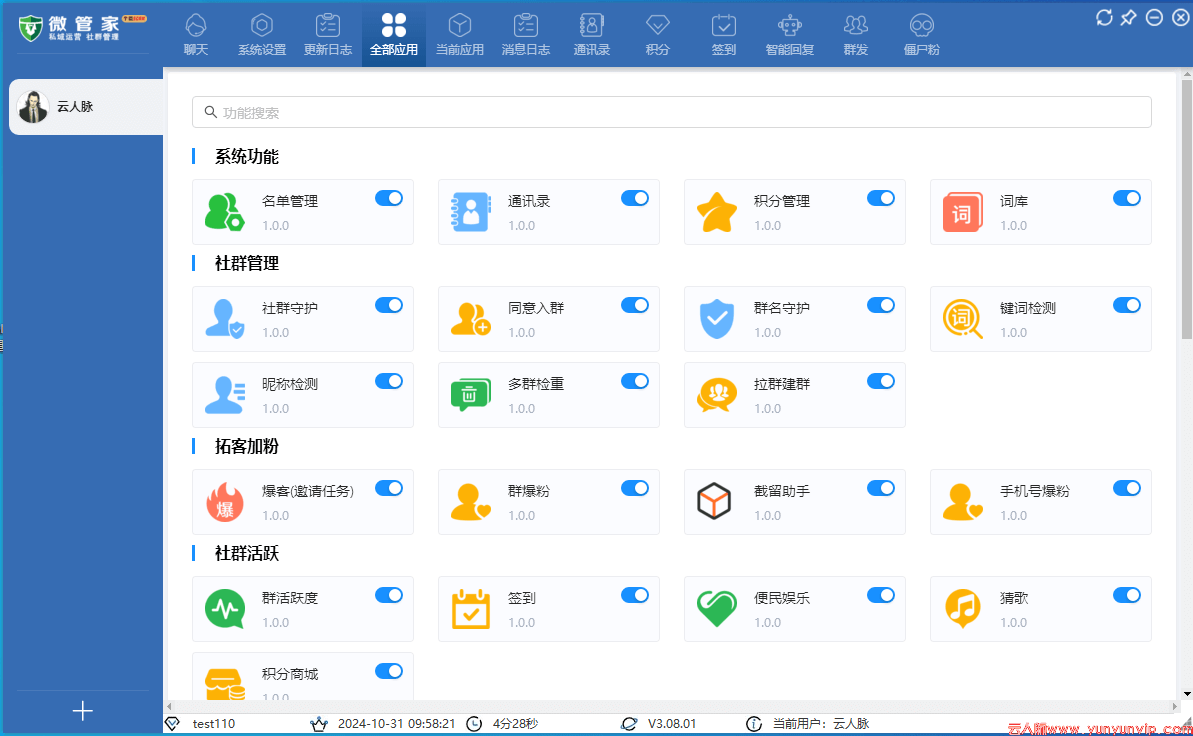Click the test110 status bar text
1193x736 pixels.
click(214, 724)
